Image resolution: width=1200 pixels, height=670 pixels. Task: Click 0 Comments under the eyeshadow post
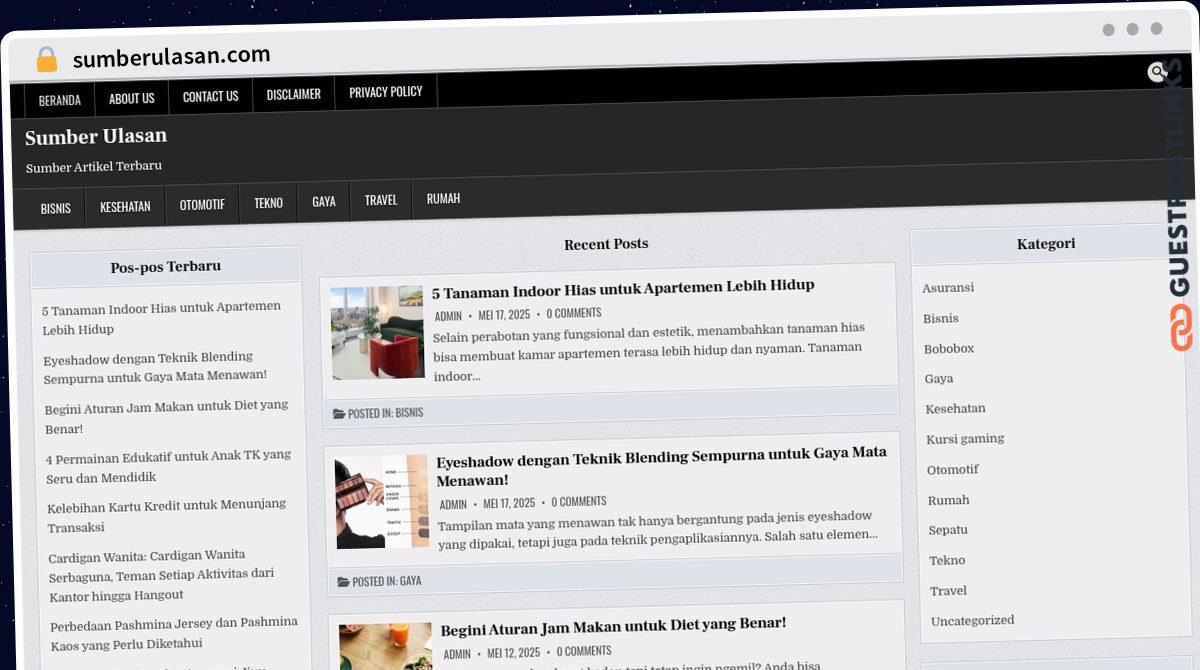[579, 502]
